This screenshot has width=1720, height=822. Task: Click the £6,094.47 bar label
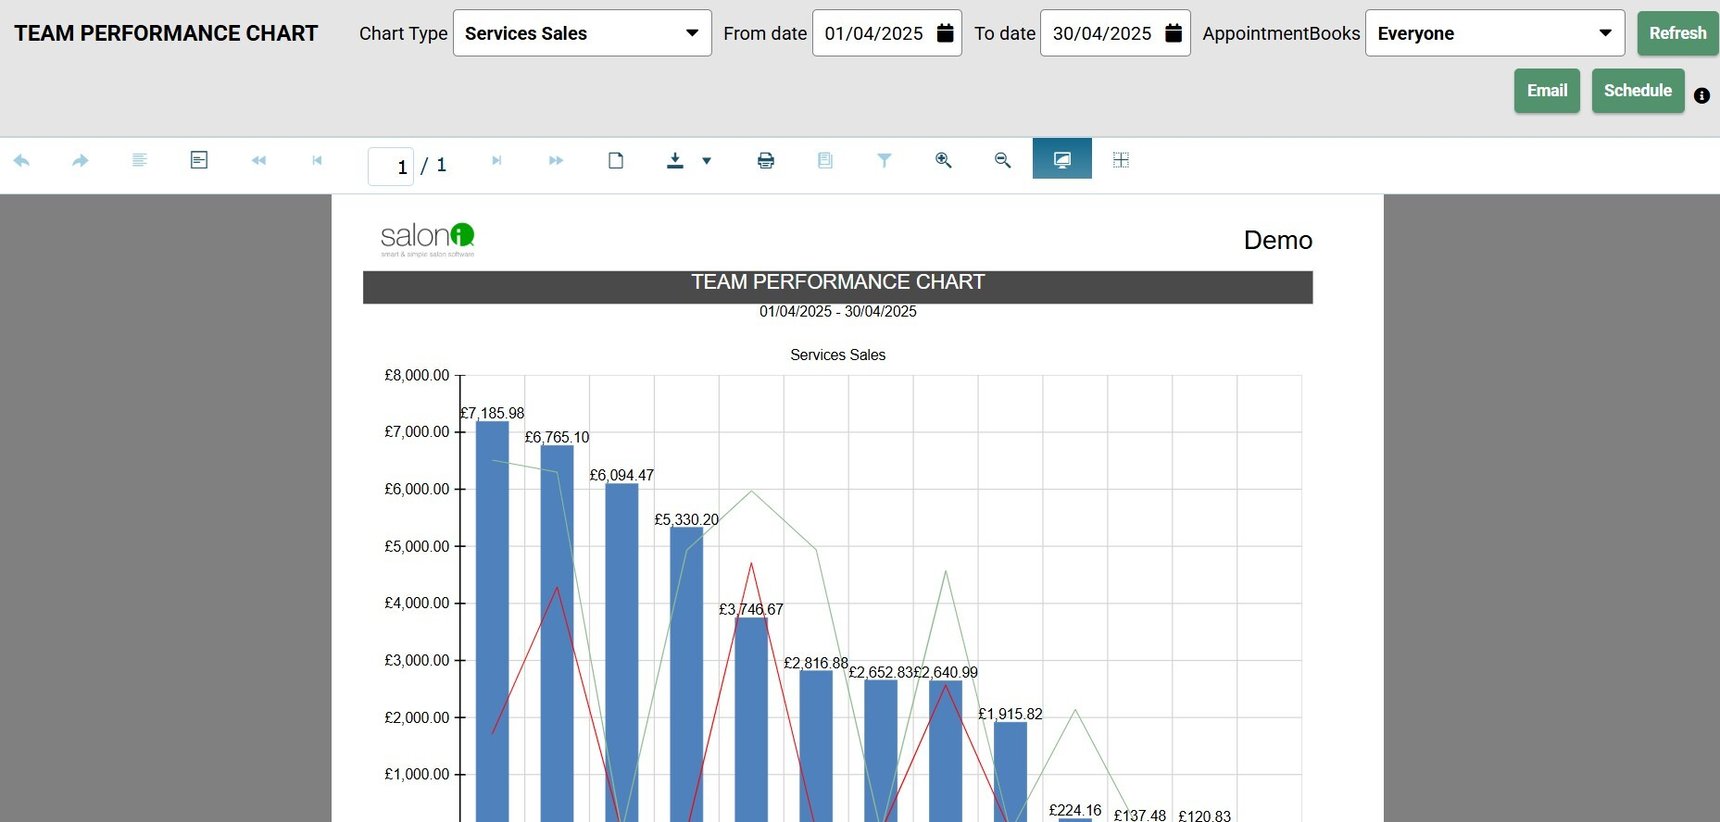point(621,475)
